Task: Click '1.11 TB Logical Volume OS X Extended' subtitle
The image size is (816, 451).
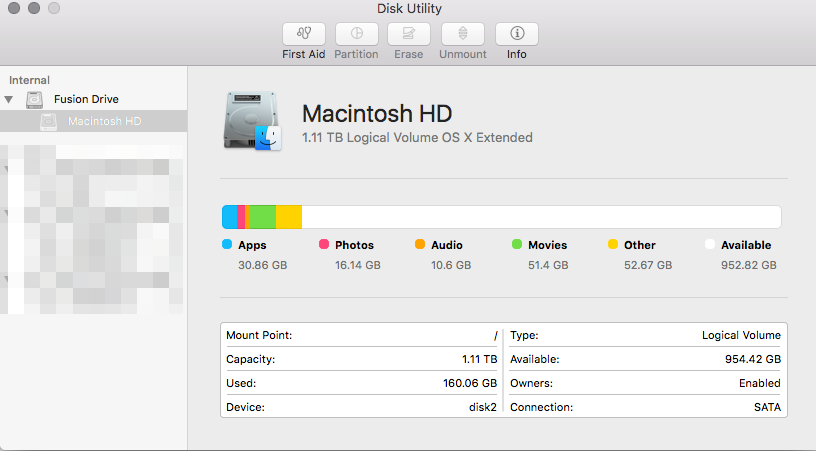Action: tap(417, 137)
